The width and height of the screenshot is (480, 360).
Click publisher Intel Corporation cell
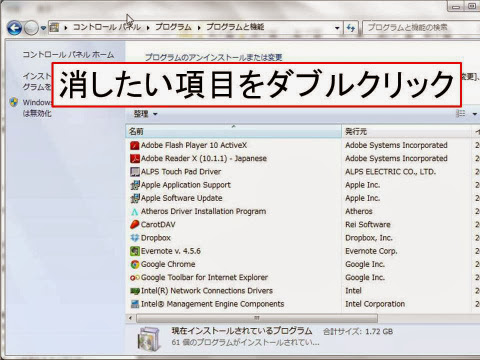click(x=375, y=304)
